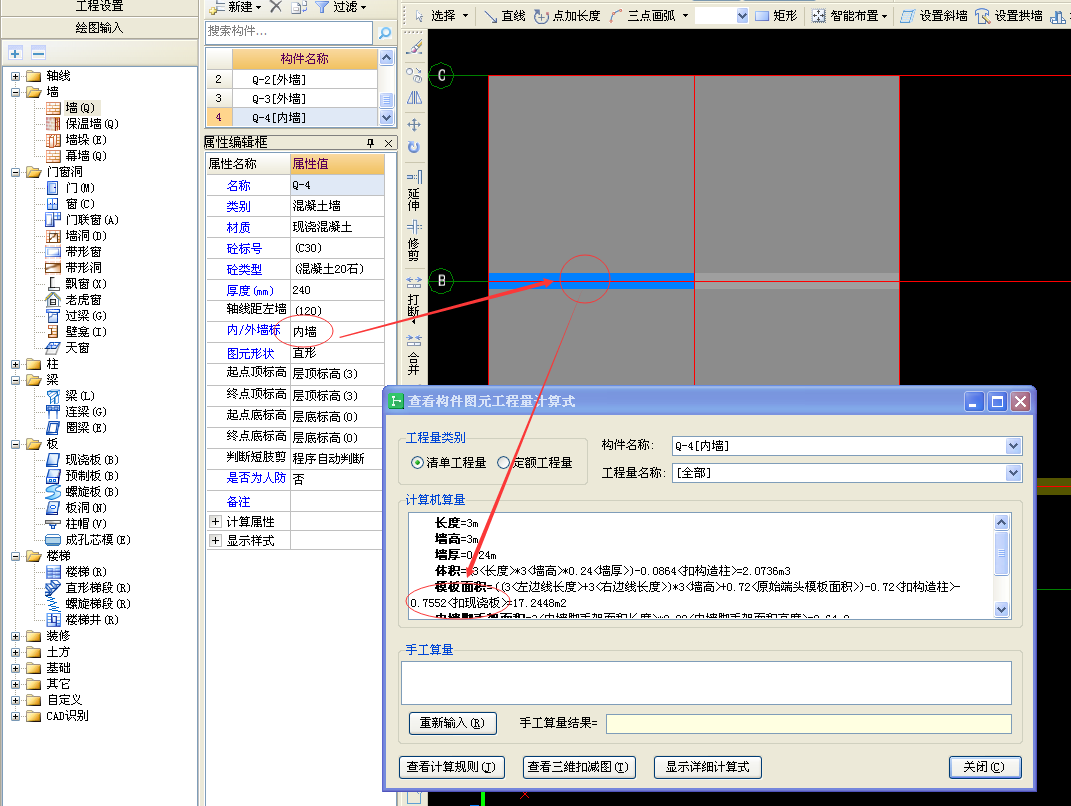Select the 墙(Q) wall component in the tree
This screenshot has width=1071, height=806.
click(80, 108)
